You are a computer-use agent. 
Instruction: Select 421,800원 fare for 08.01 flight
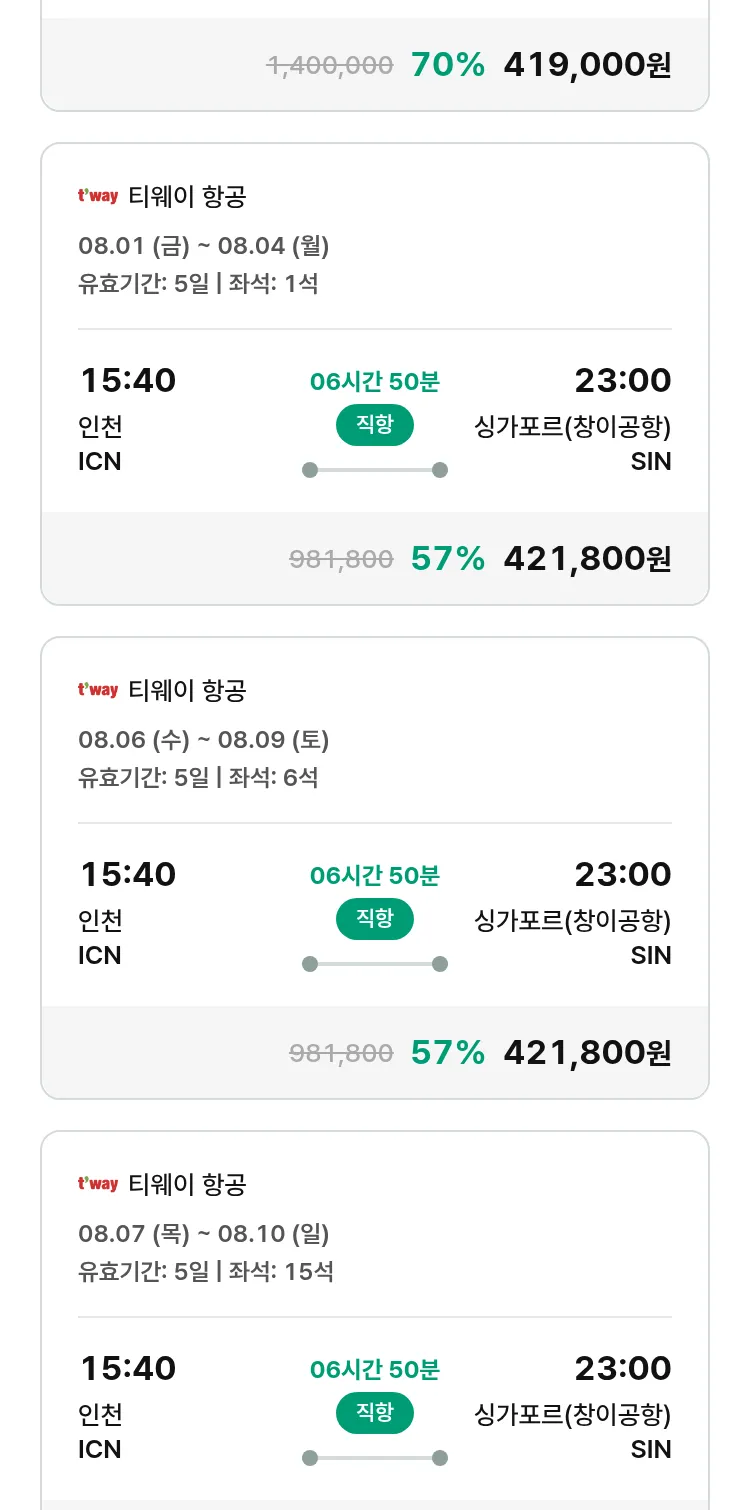click(x=587, y=559)
